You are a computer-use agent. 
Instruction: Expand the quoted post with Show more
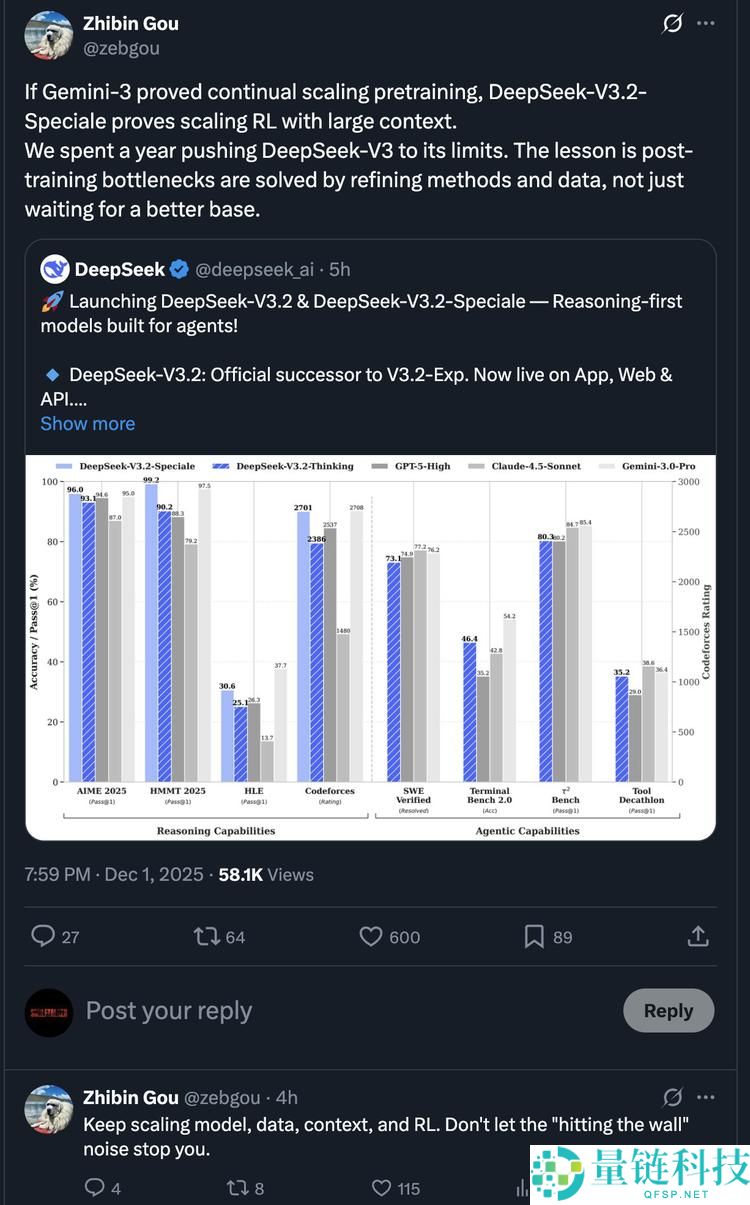(87, 423)
